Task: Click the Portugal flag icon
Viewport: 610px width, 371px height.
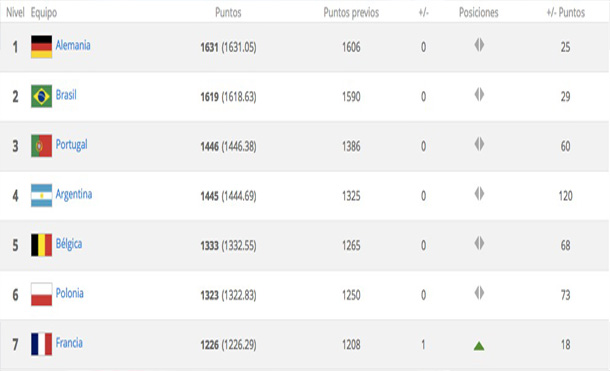Action: 42,146
